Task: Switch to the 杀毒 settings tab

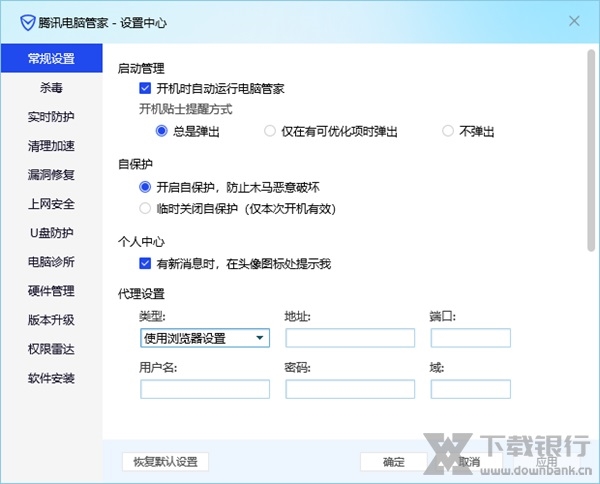Action: pyautogui.click(x=52, y=88)
